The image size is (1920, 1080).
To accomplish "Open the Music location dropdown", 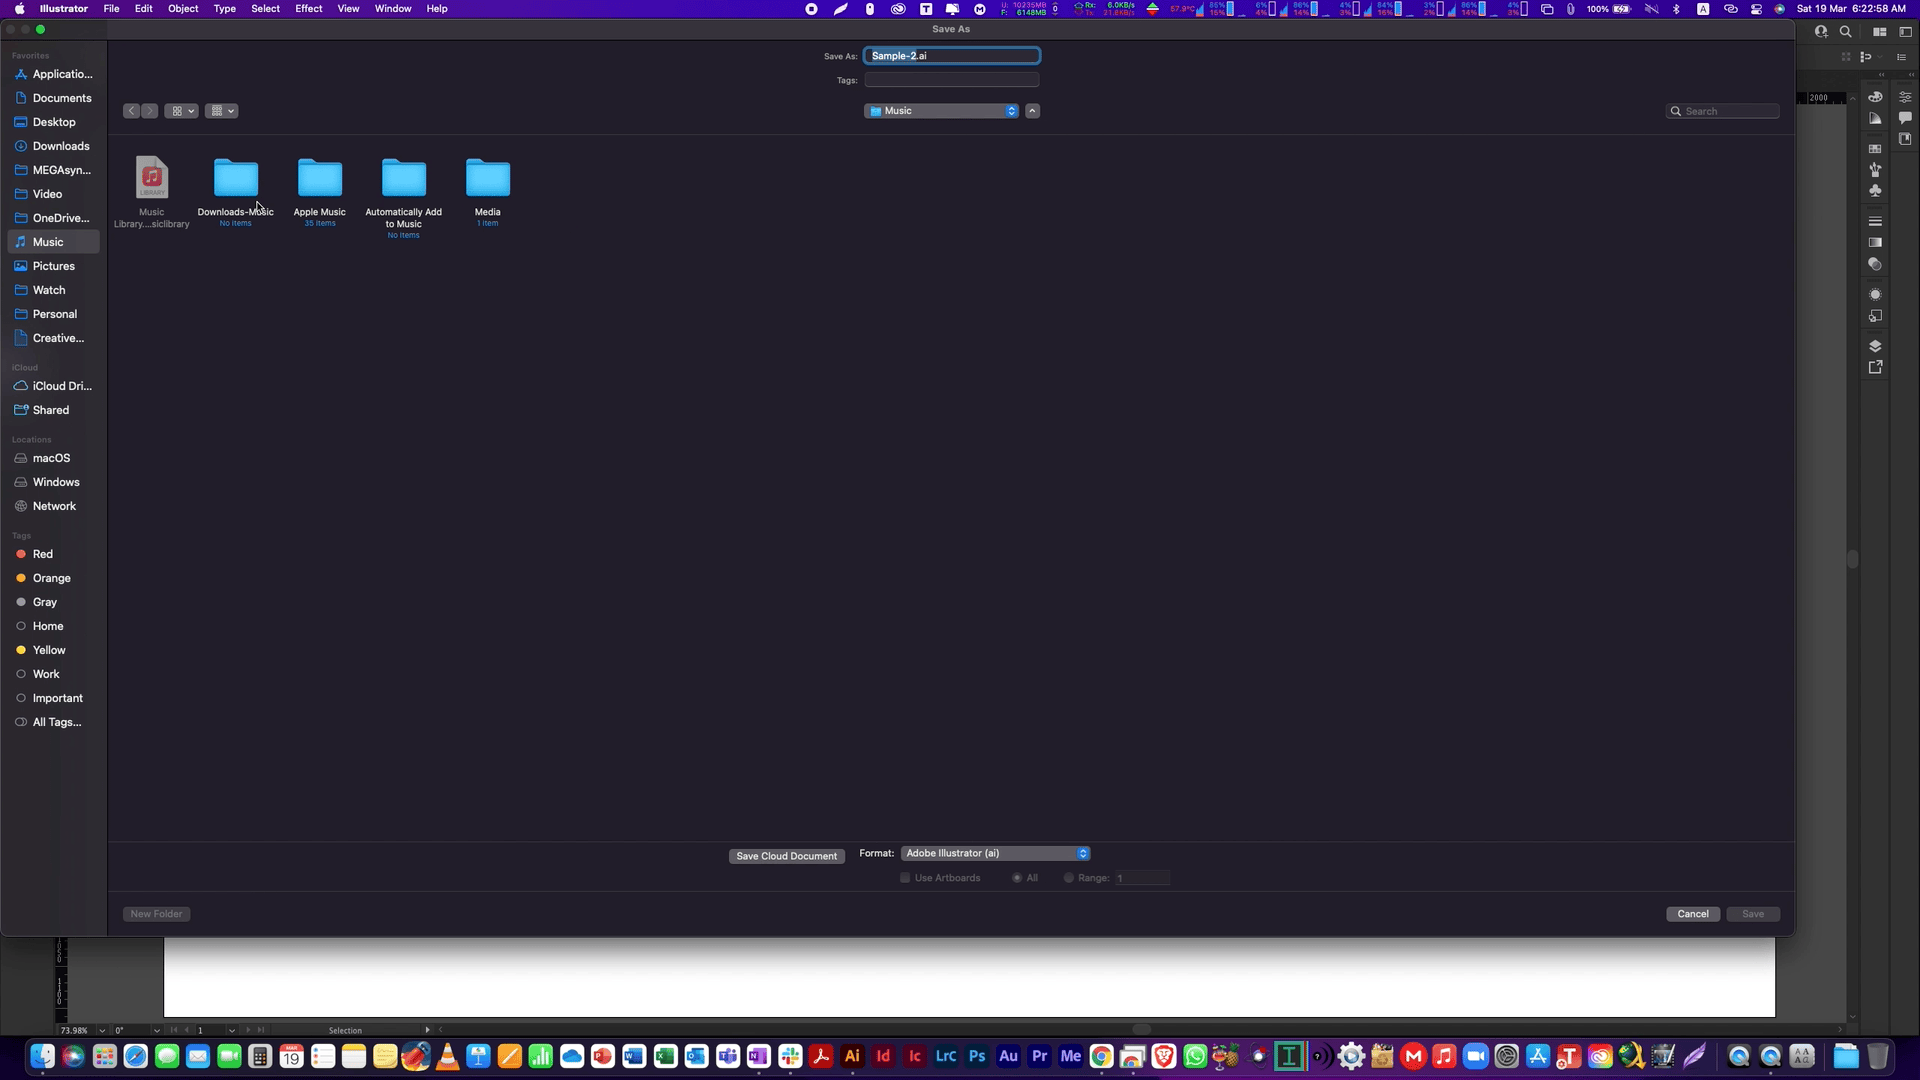I will pyautogui.click(x=942, y=111).
